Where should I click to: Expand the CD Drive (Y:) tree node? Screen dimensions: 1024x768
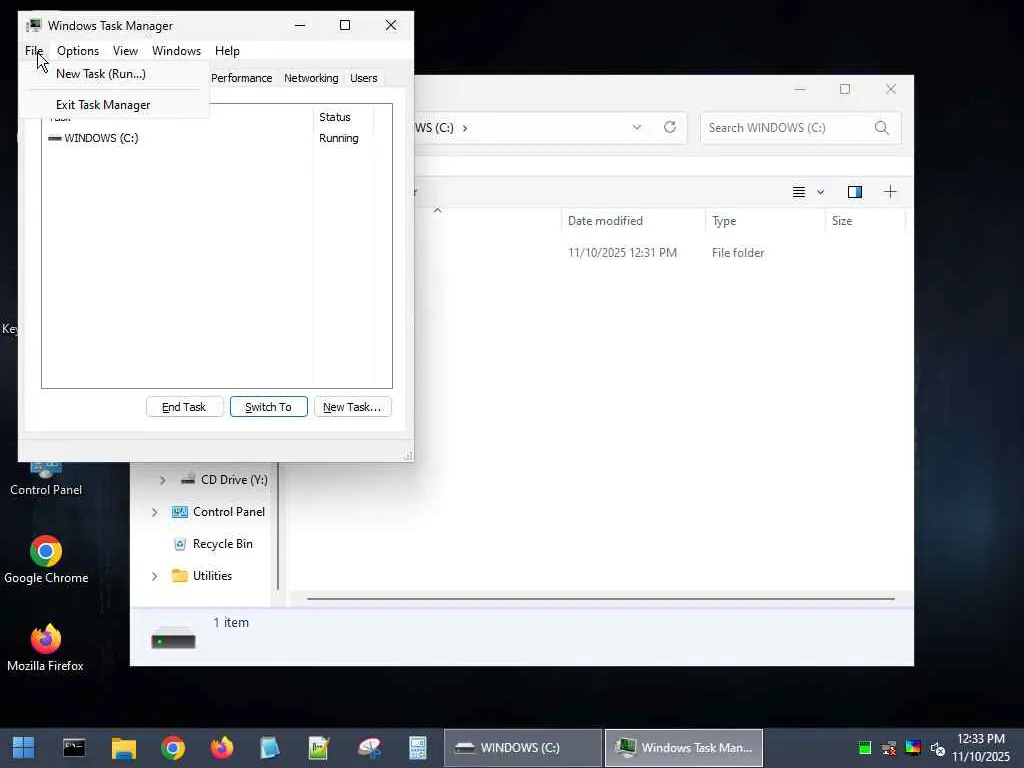point(163,480)
